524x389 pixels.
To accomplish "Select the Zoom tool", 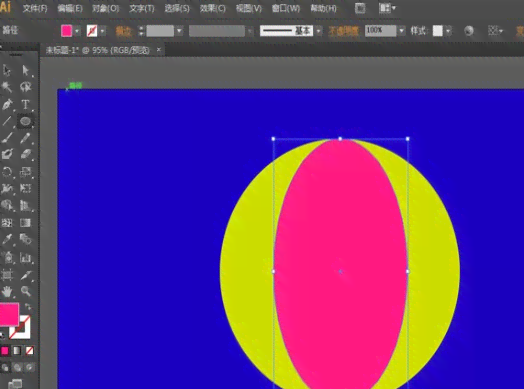I will 25,291.
